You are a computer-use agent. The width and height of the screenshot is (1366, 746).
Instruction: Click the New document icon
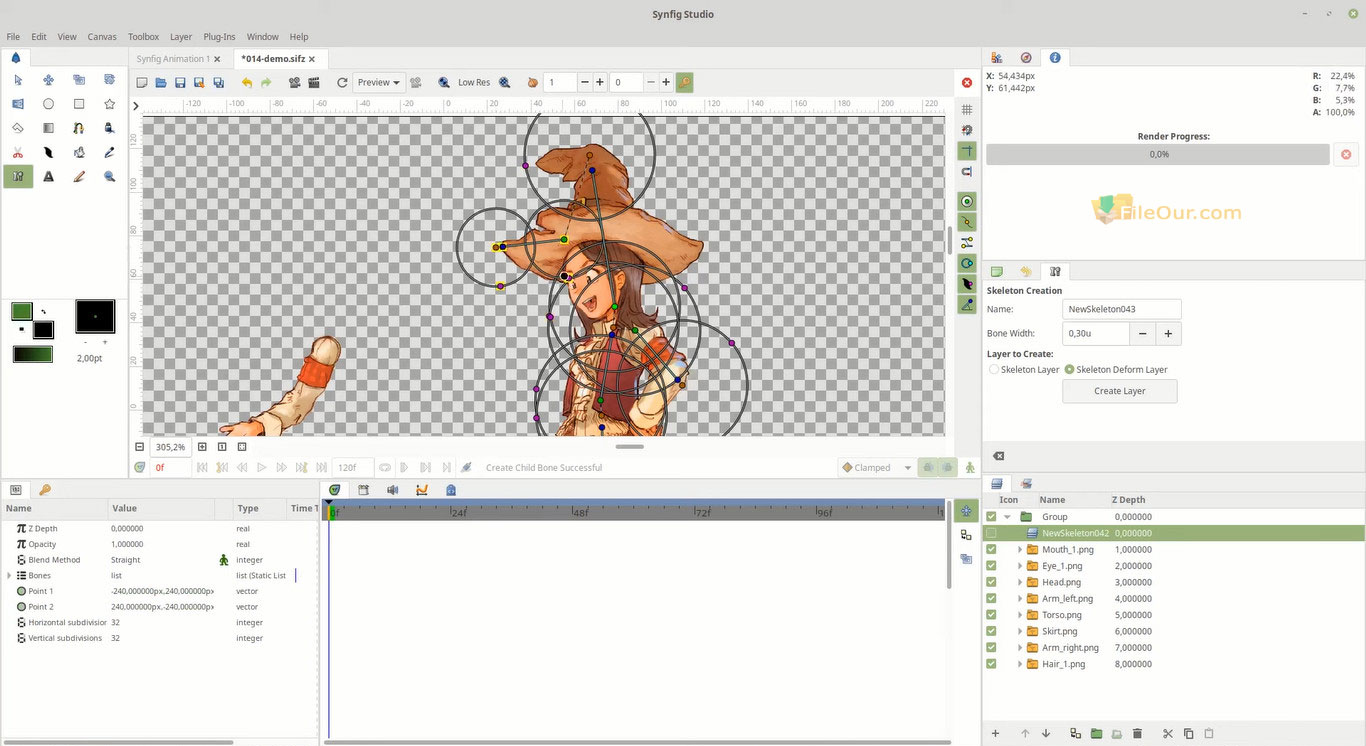(x=142, y=83)
